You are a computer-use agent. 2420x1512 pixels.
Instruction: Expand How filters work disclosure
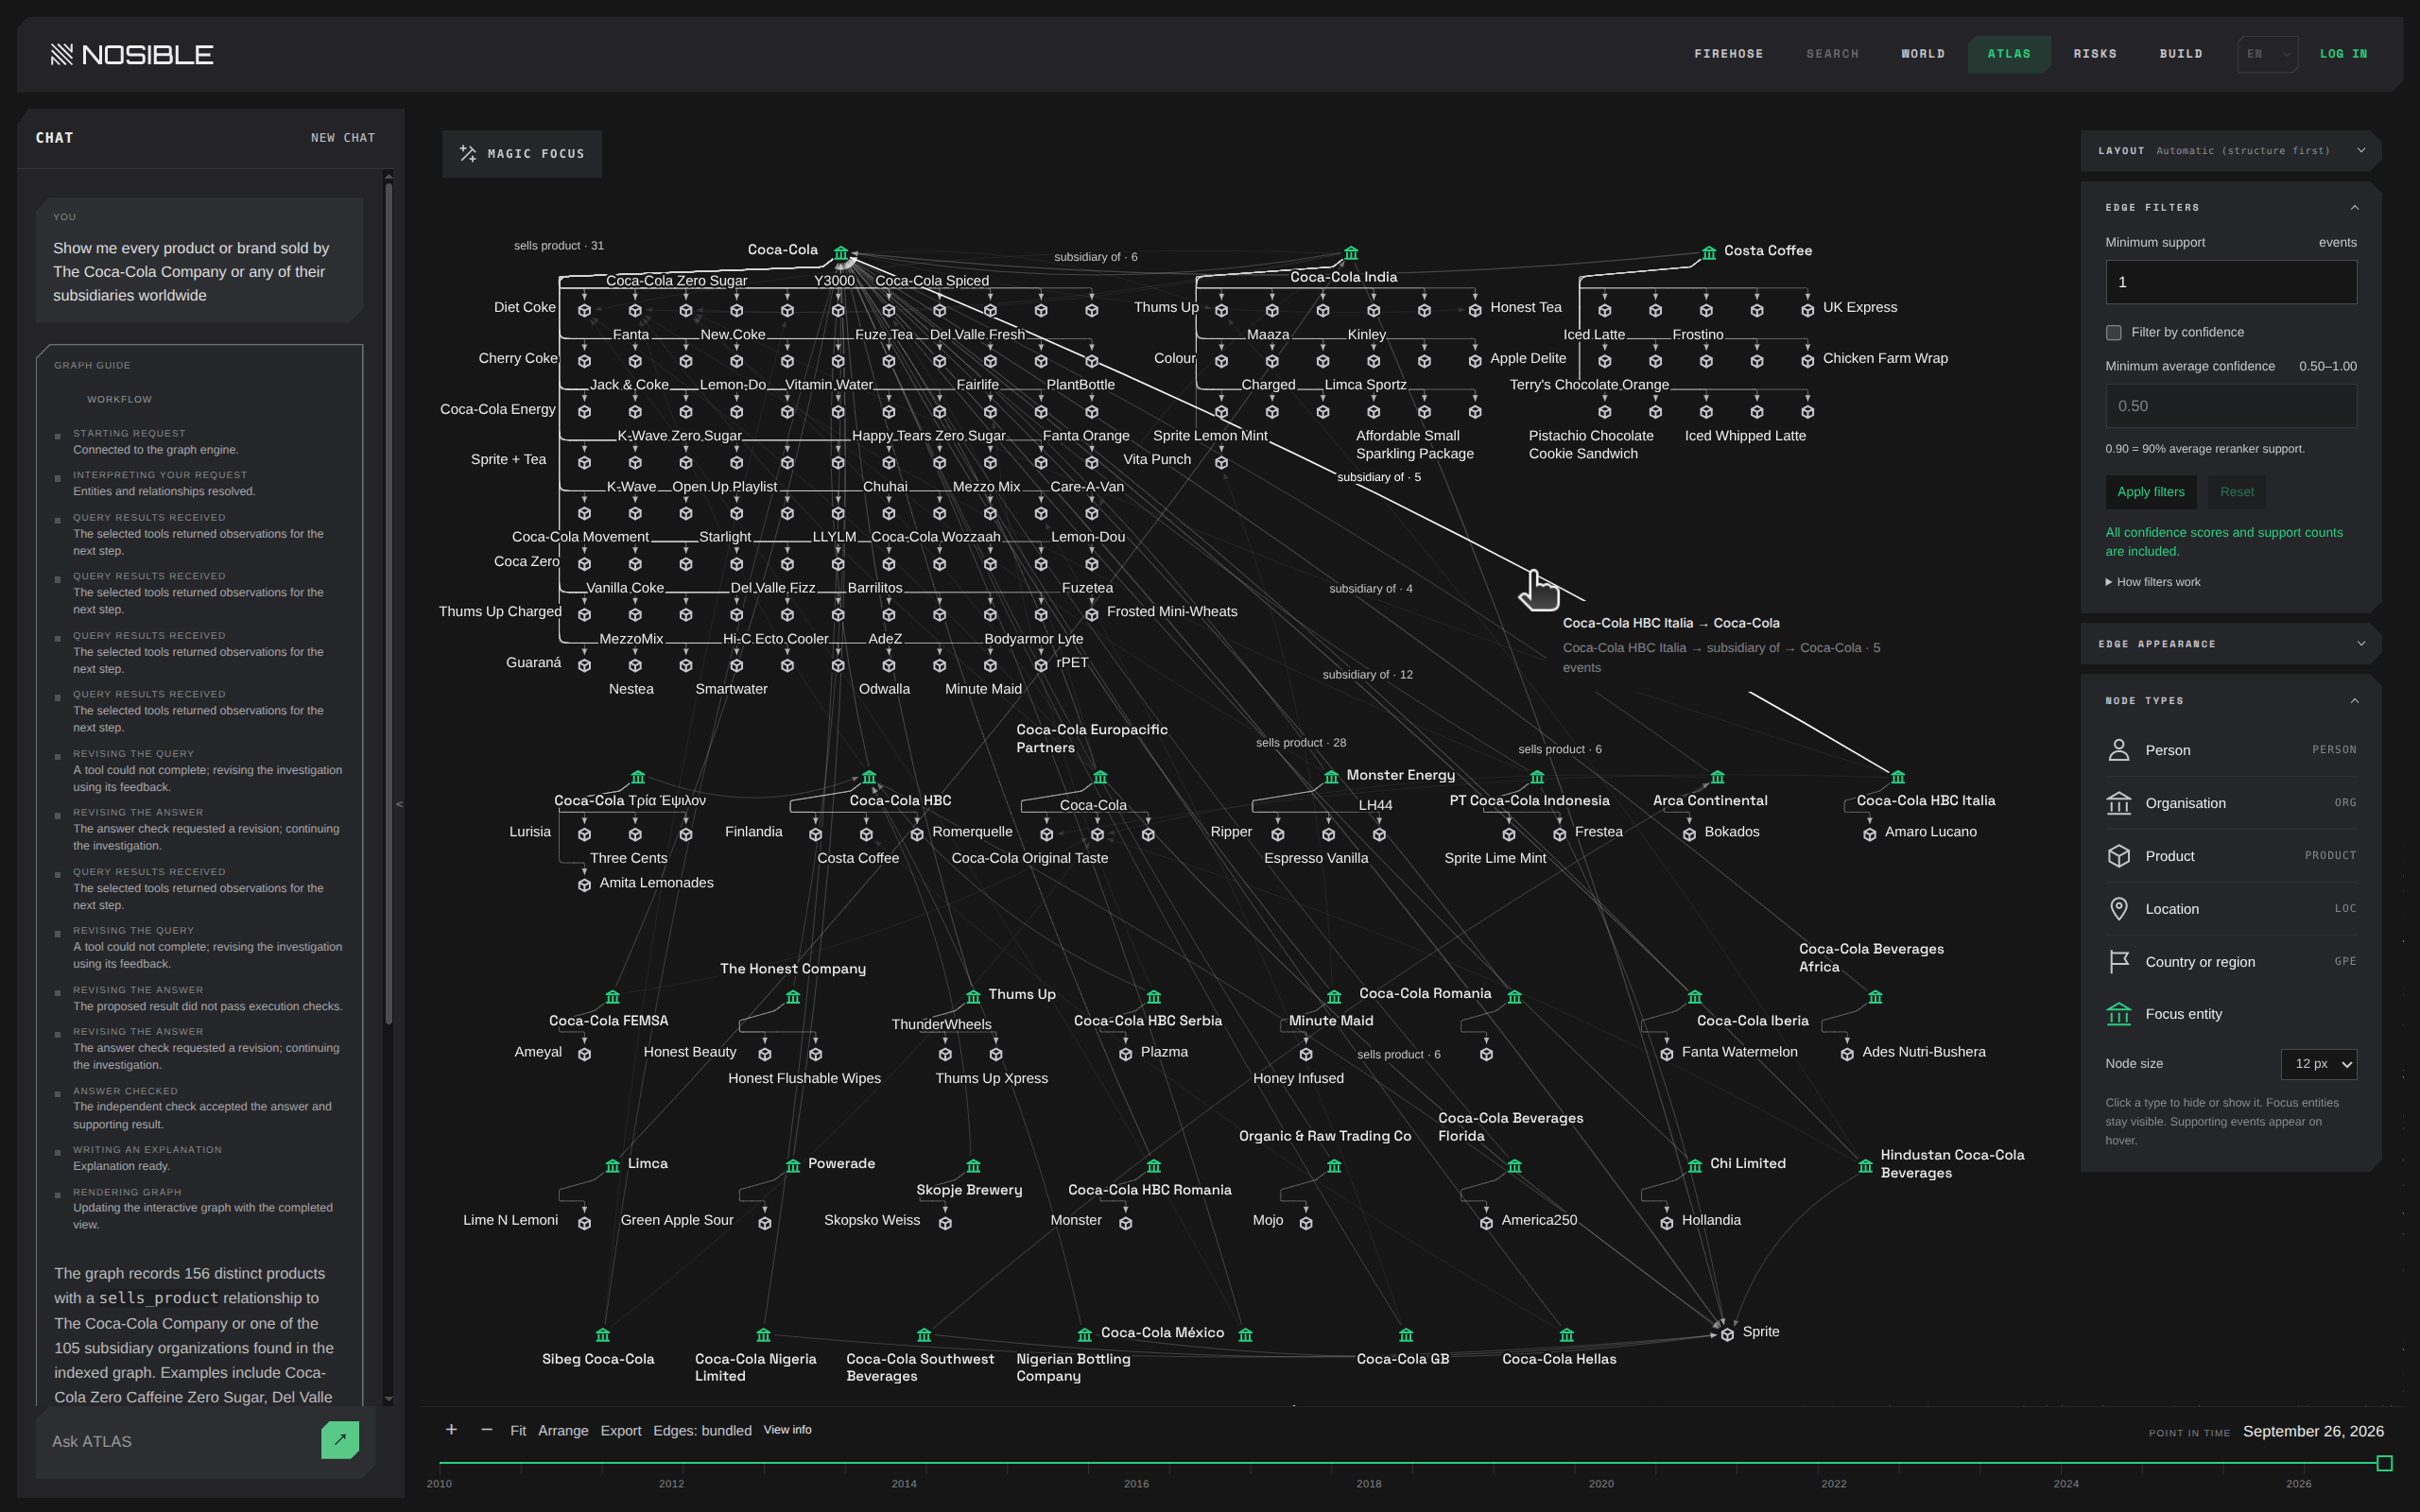2153,582
